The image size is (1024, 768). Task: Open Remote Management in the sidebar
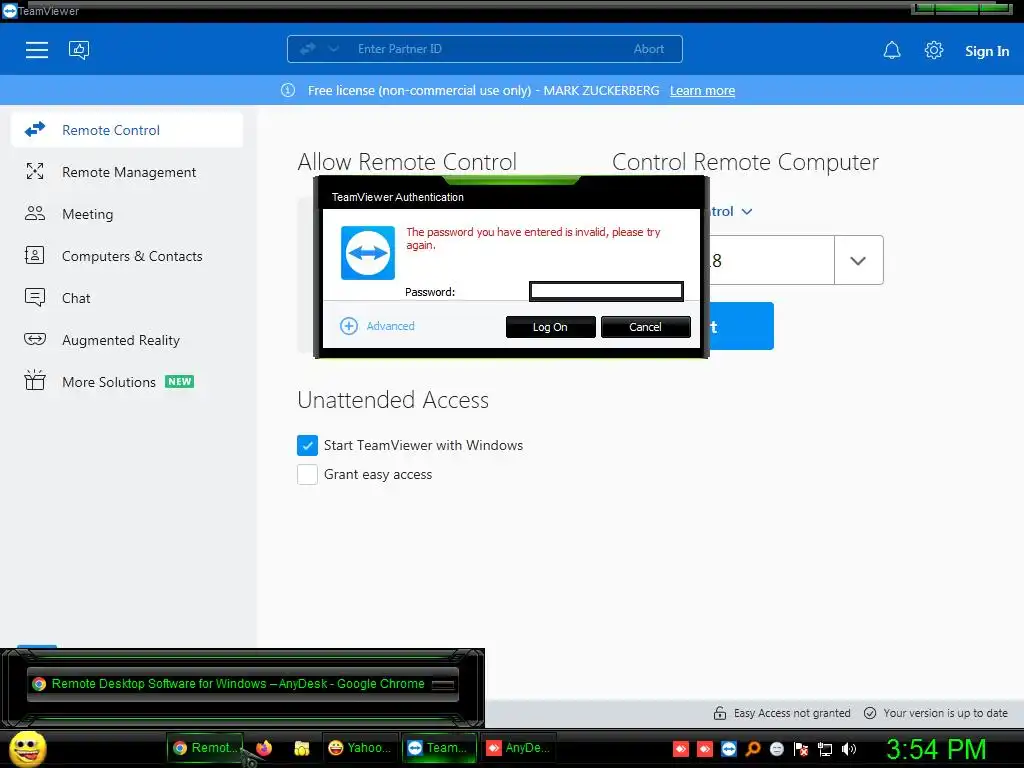[x=127, y=172]
